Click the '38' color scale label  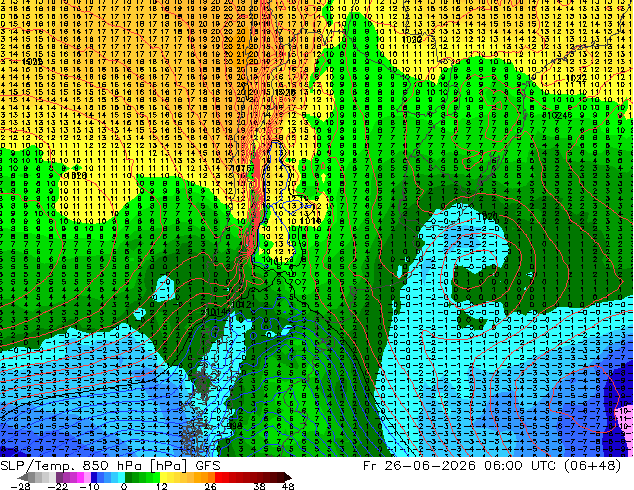pyautogui.click(x=259, y=486)
